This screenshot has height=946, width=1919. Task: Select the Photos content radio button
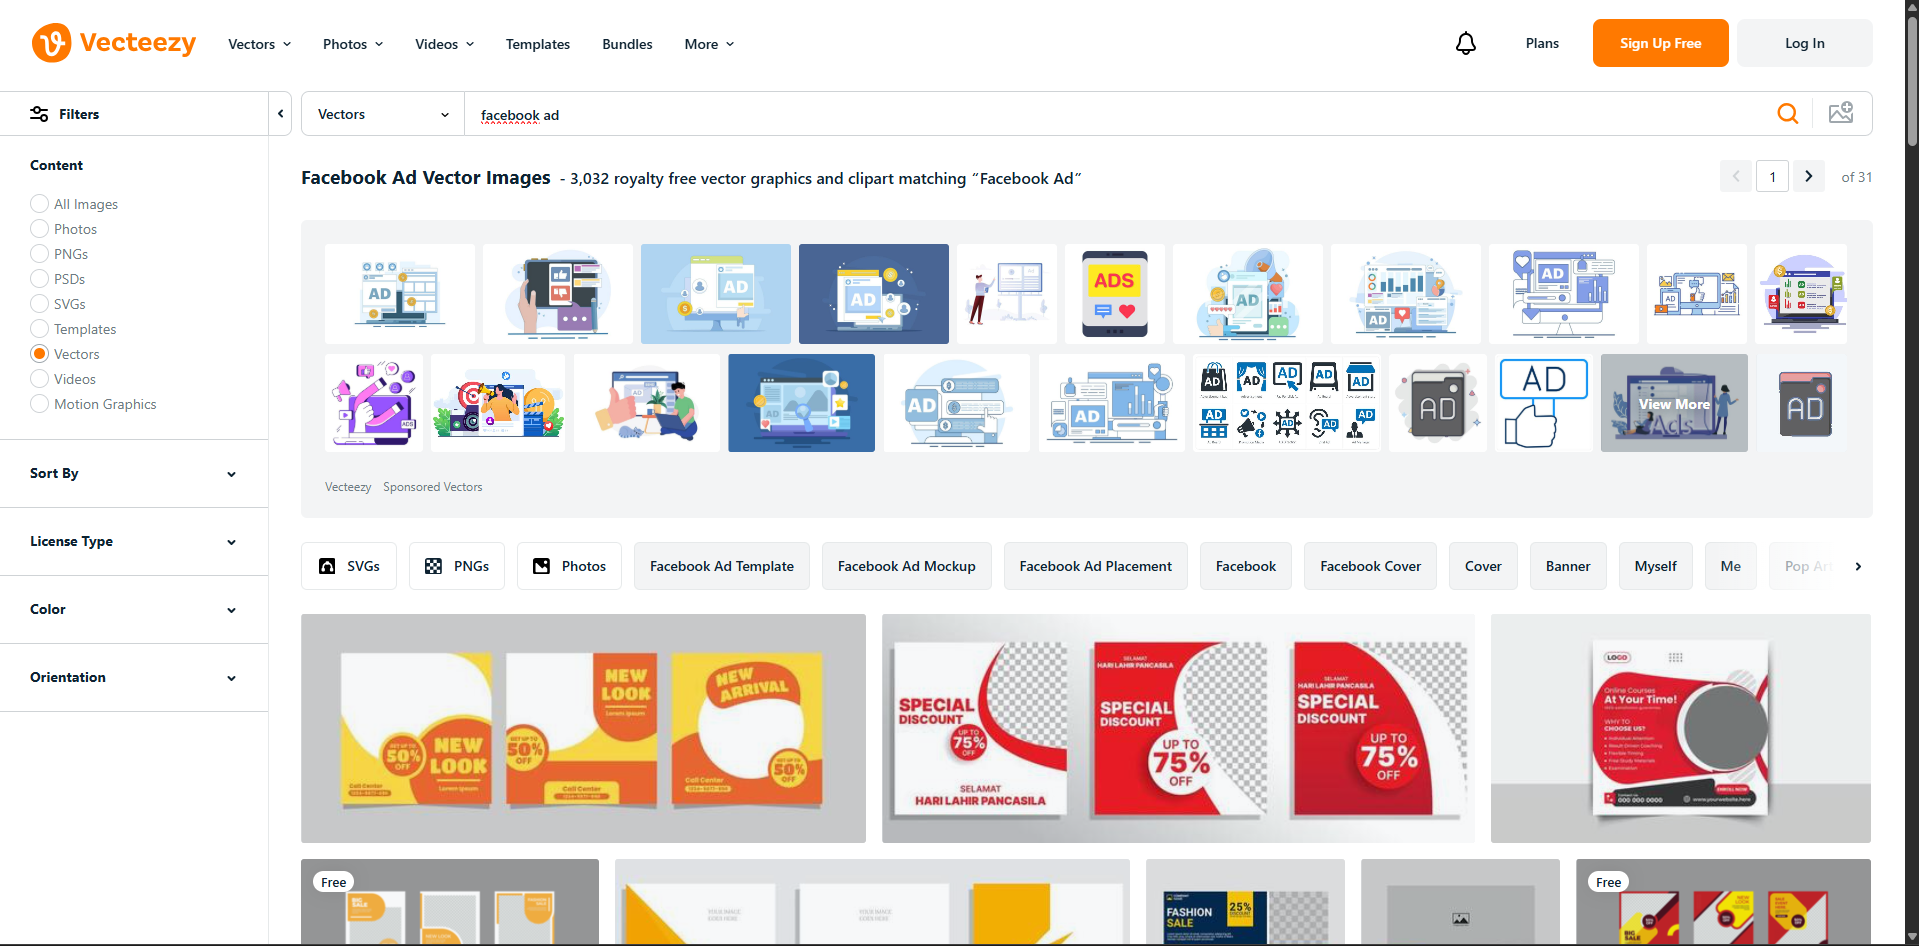coord(39,228)
